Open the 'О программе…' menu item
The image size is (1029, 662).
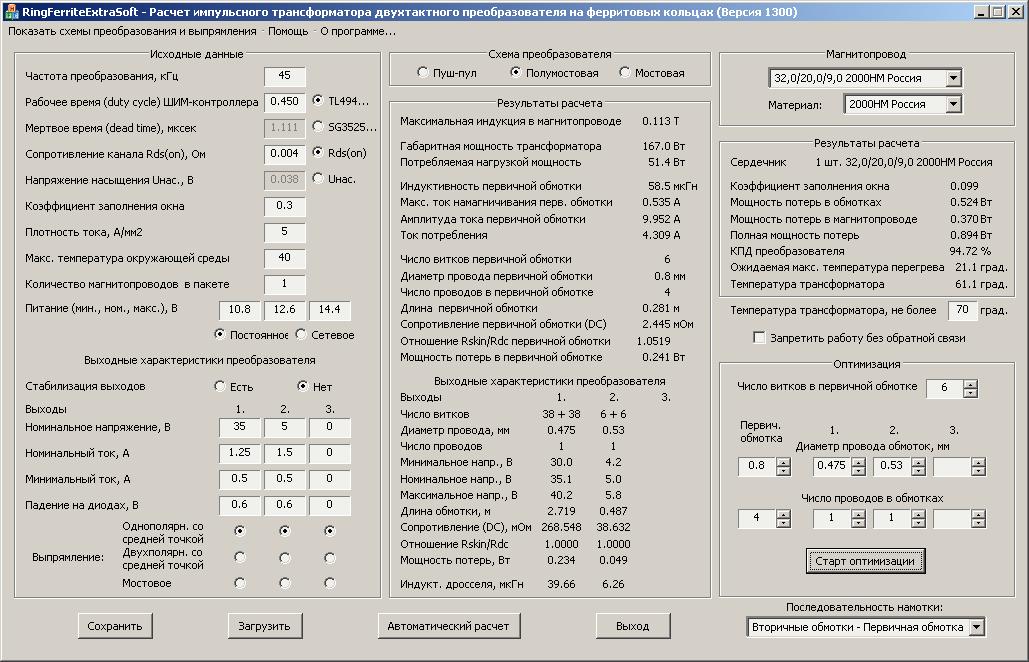(358, 31)
